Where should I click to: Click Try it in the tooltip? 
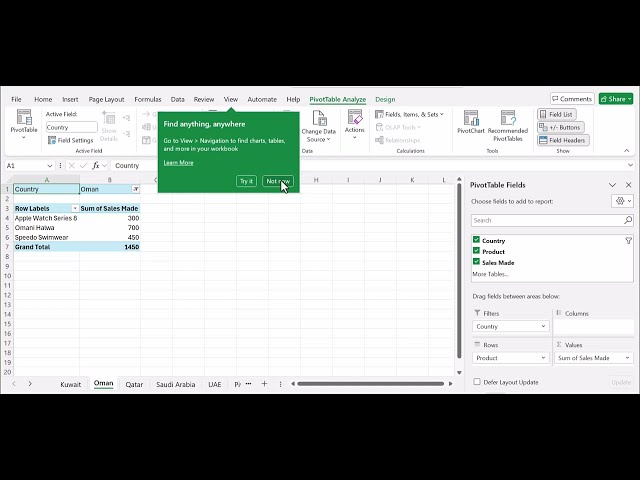[x=246, y=181]
